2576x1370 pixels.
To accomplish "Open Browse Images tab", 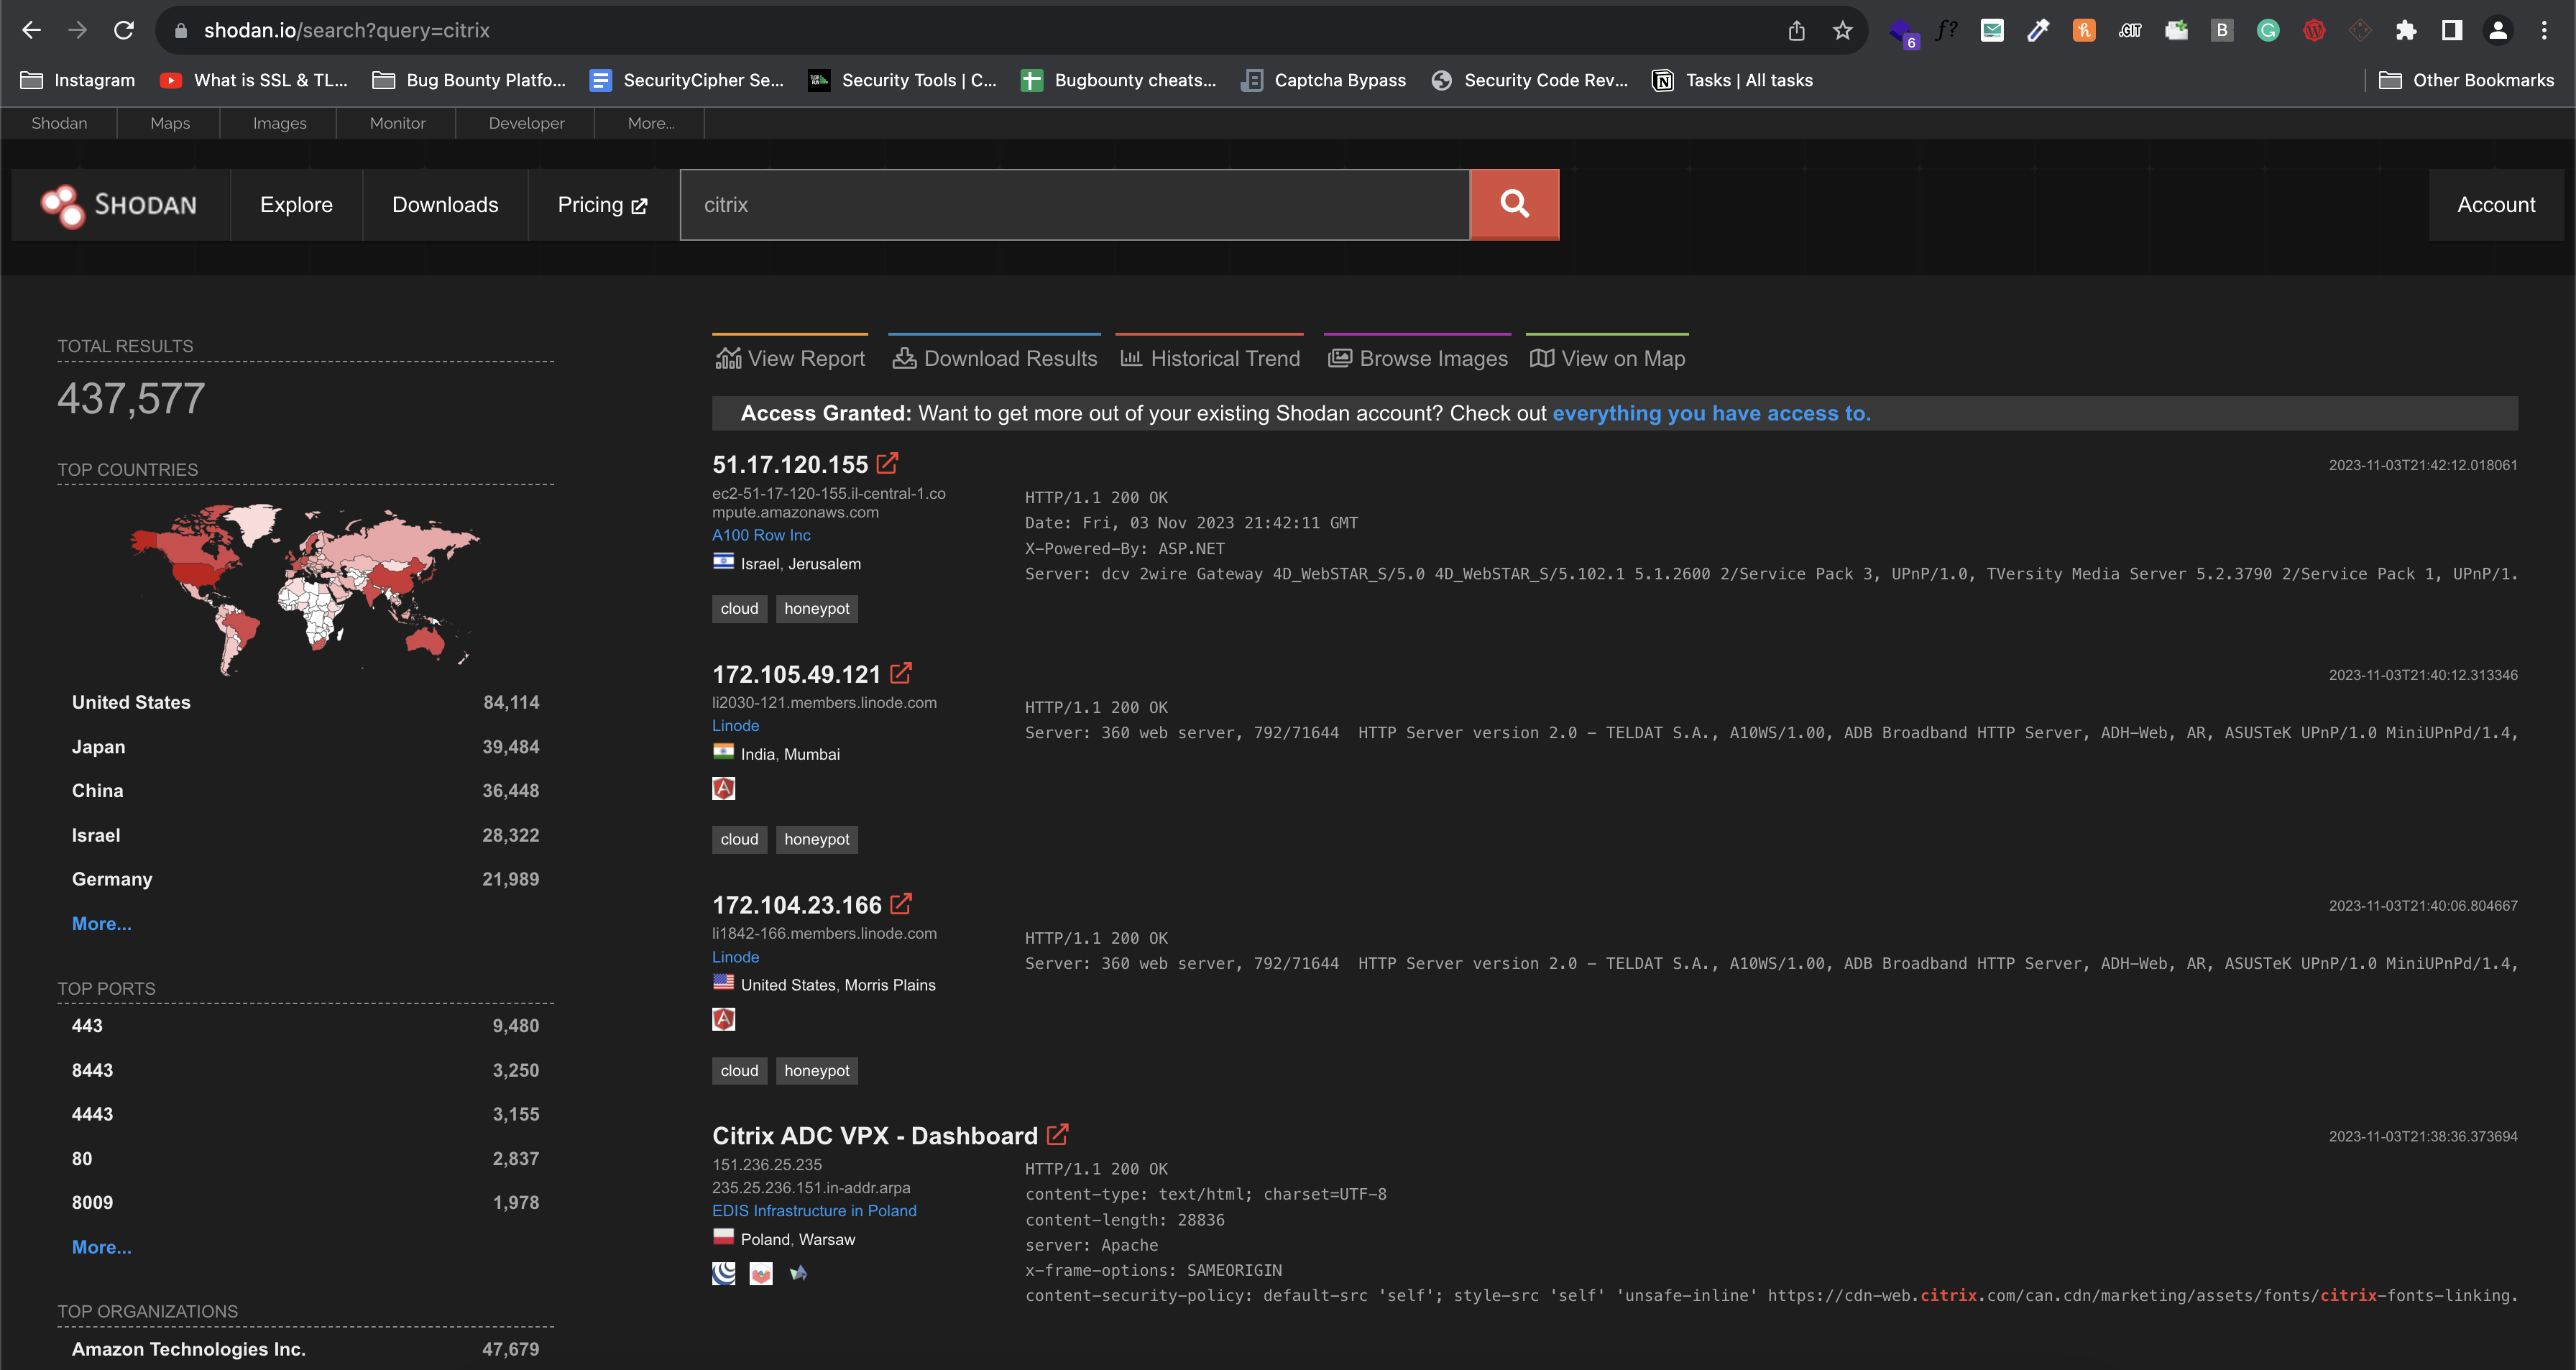I will (x=1417, y=358).
